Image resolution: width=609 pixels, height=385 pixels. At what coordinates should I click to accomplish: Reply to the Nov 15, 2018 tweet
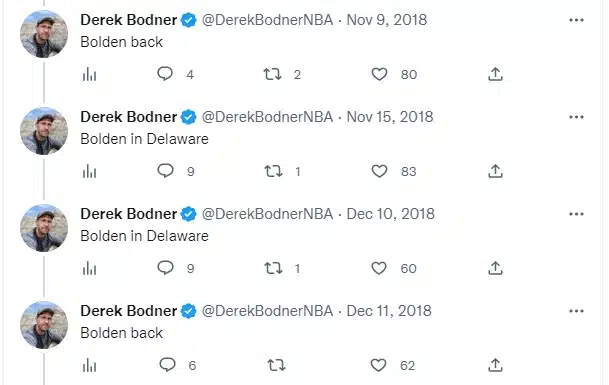tap(165, 171)
